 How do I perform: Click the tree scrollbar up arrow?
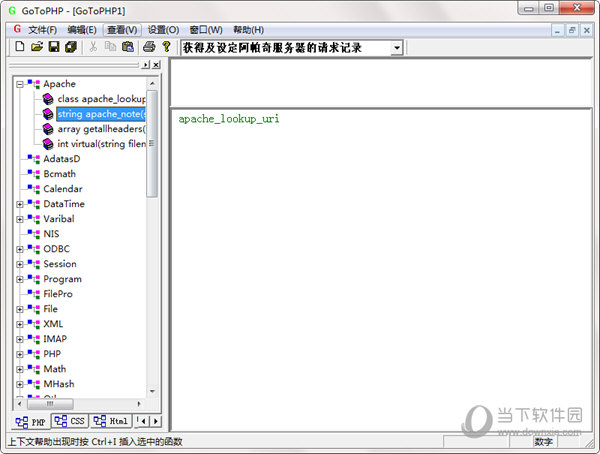pos(152,83)
